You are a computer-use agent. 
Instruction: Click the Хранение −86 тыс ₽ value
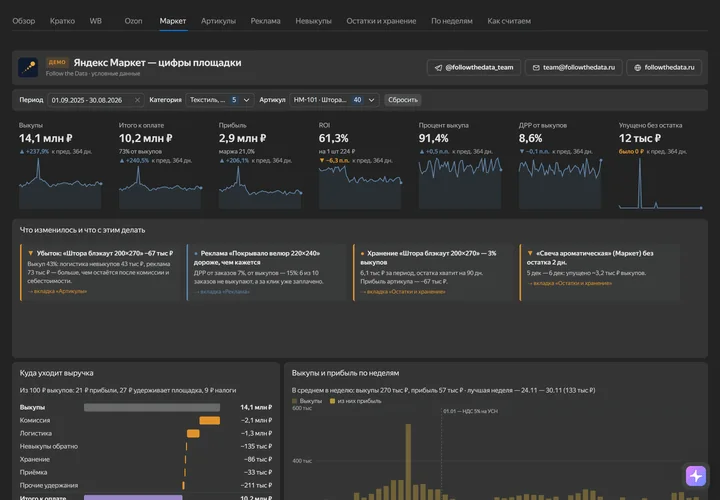click(256, 459)
